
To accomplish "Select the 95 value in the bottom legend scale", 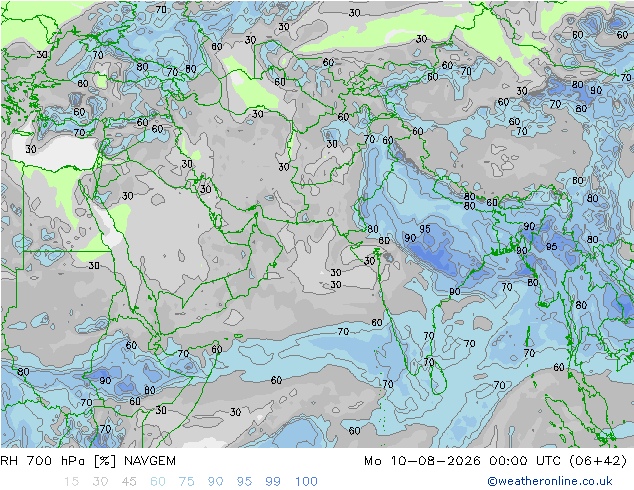I will point(244,482).
